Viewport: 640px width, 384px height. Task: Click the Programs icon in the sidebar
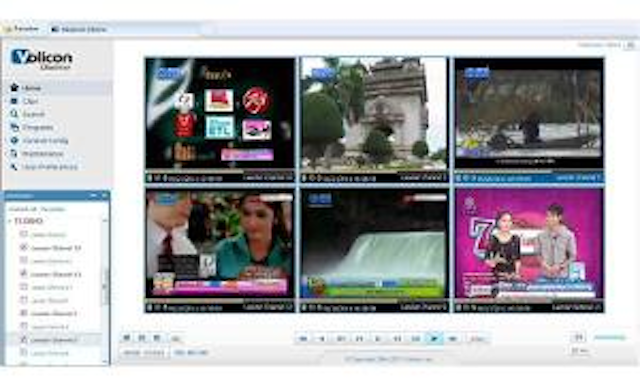click(x=14, y=127)
